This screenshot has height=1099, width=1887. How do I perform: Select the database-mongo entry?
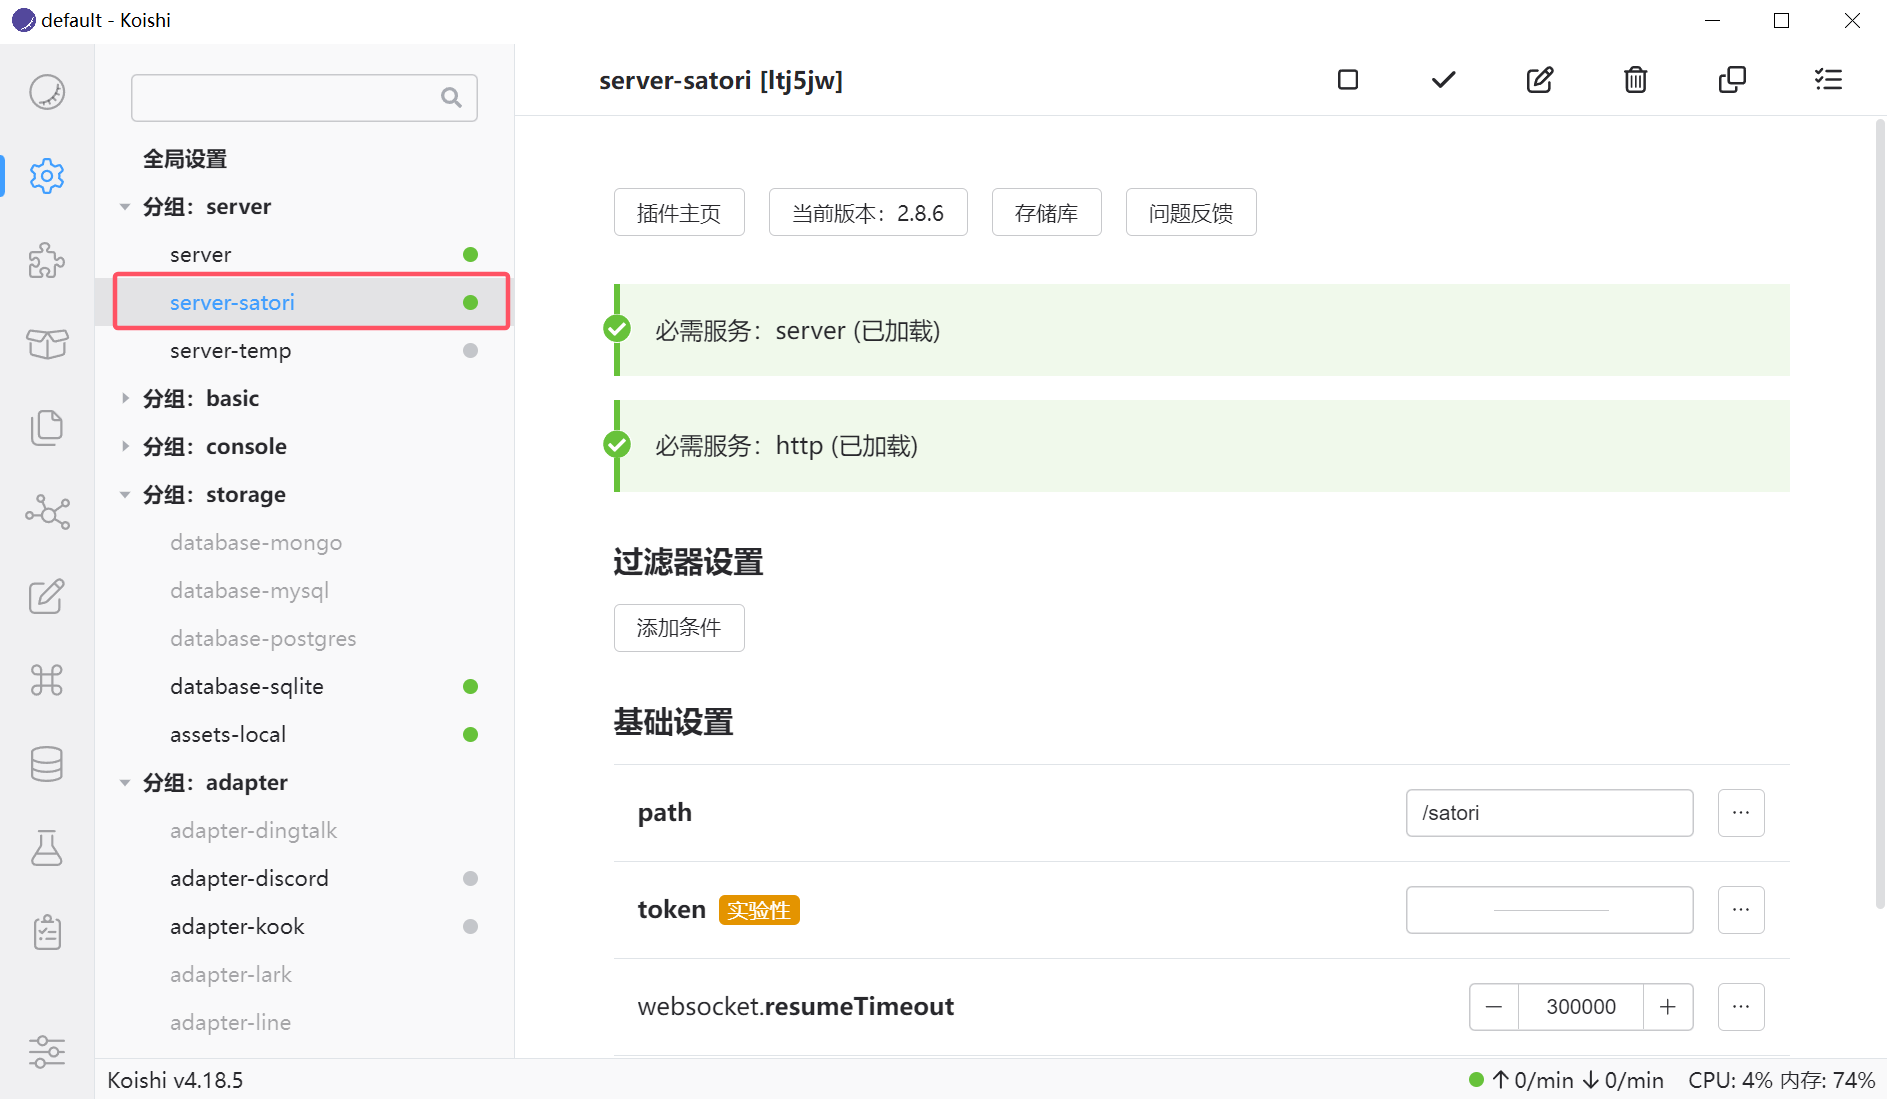304,543
